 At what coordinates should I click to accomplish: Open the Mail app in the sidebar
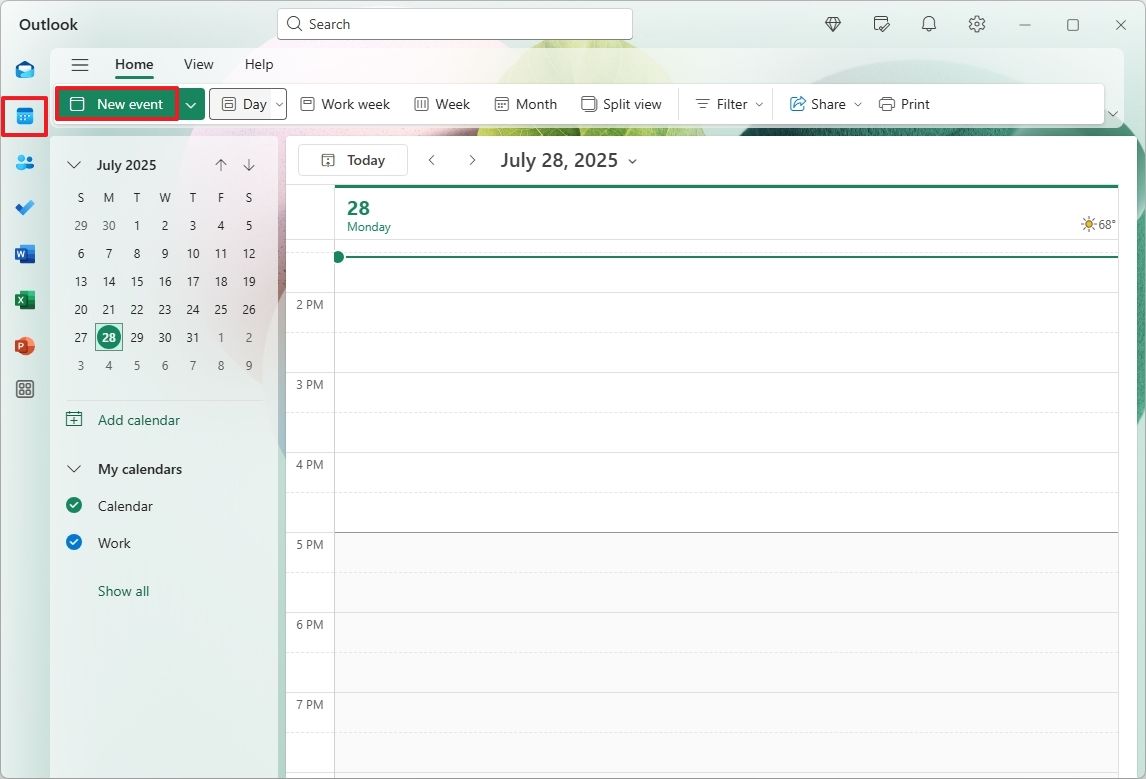(x=24, y=69)
